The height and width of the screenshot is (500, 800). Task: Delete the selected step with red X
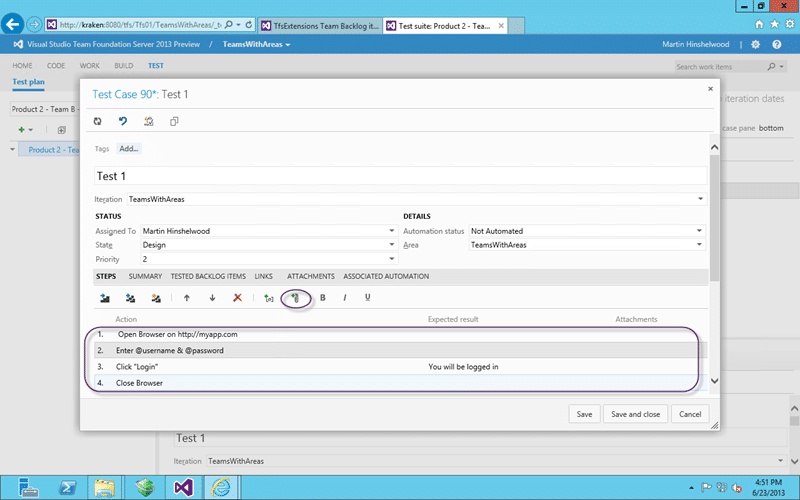point(237,297)
